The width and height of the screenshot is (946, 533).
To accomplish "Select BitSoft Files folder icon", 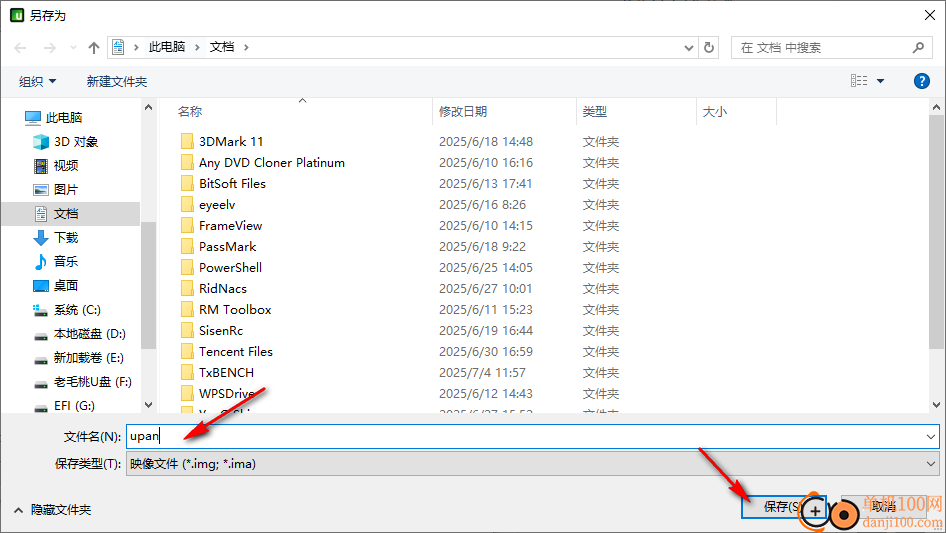I will coord(187,184).
